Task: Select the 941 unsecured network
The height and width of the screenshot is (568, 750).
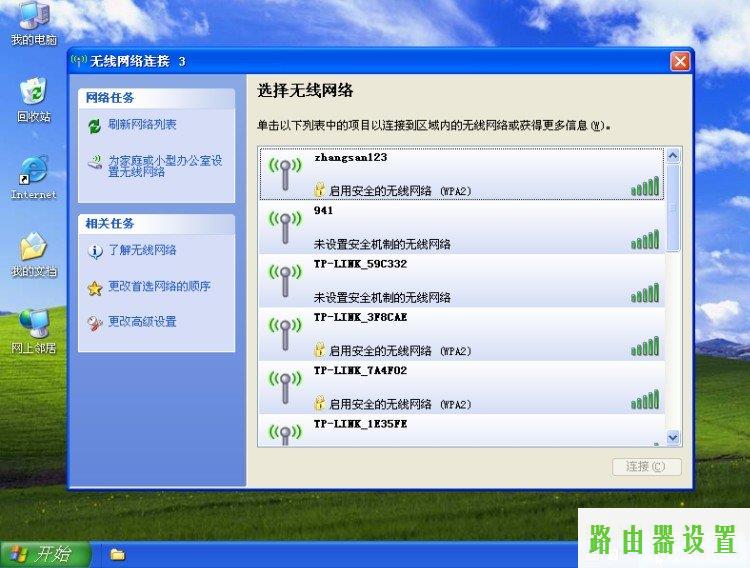Action: coord(460,227)
